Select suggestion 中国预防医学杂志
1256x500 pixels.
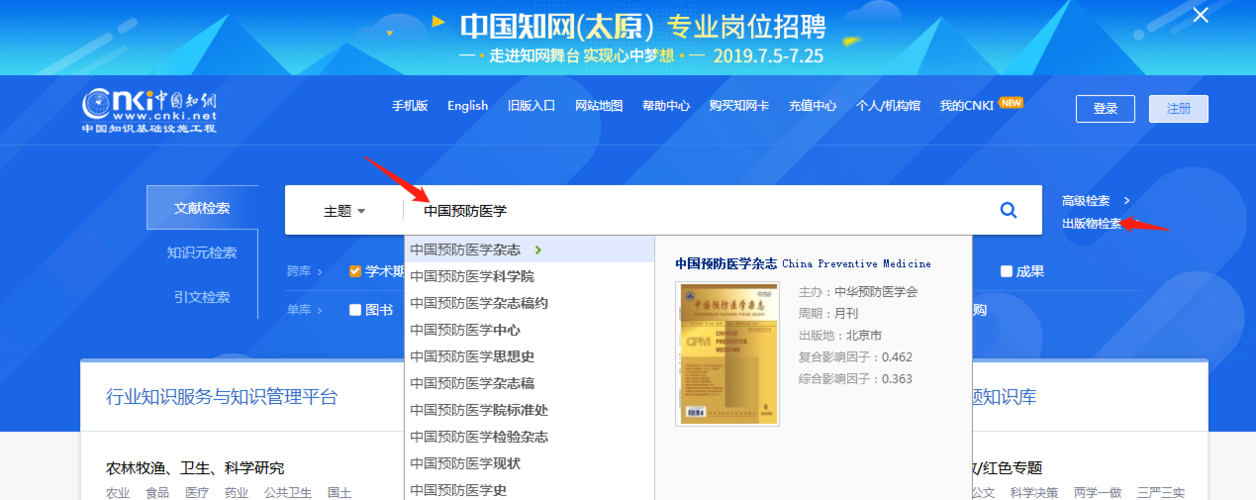pos(529,250)
